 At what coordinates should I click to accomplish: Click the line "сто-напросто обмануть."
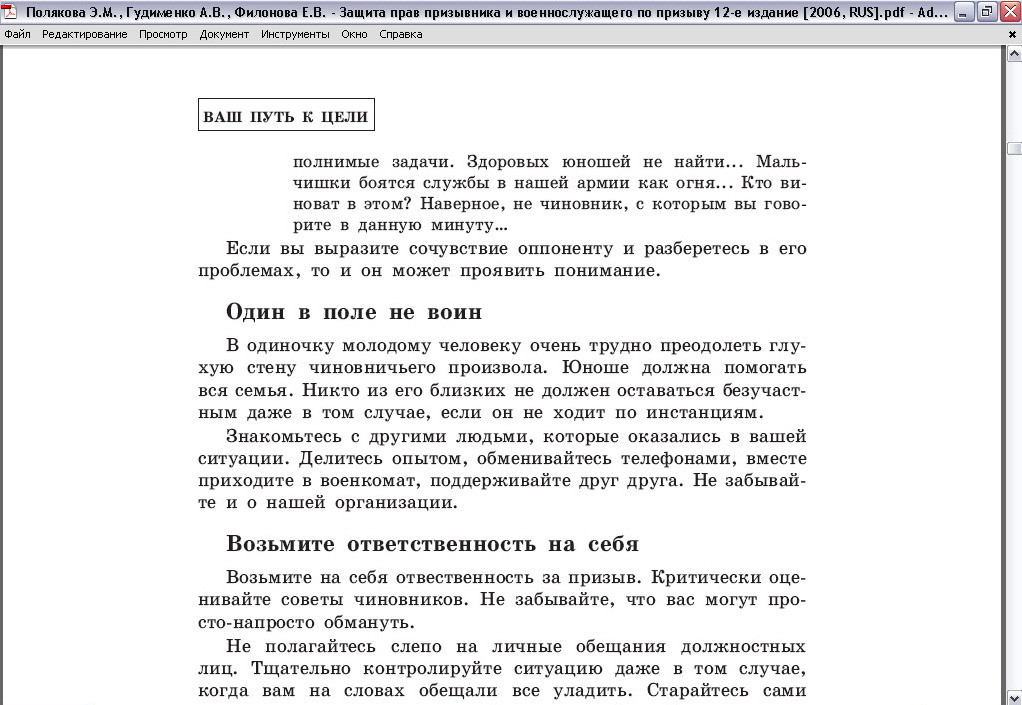coord(307,622)
